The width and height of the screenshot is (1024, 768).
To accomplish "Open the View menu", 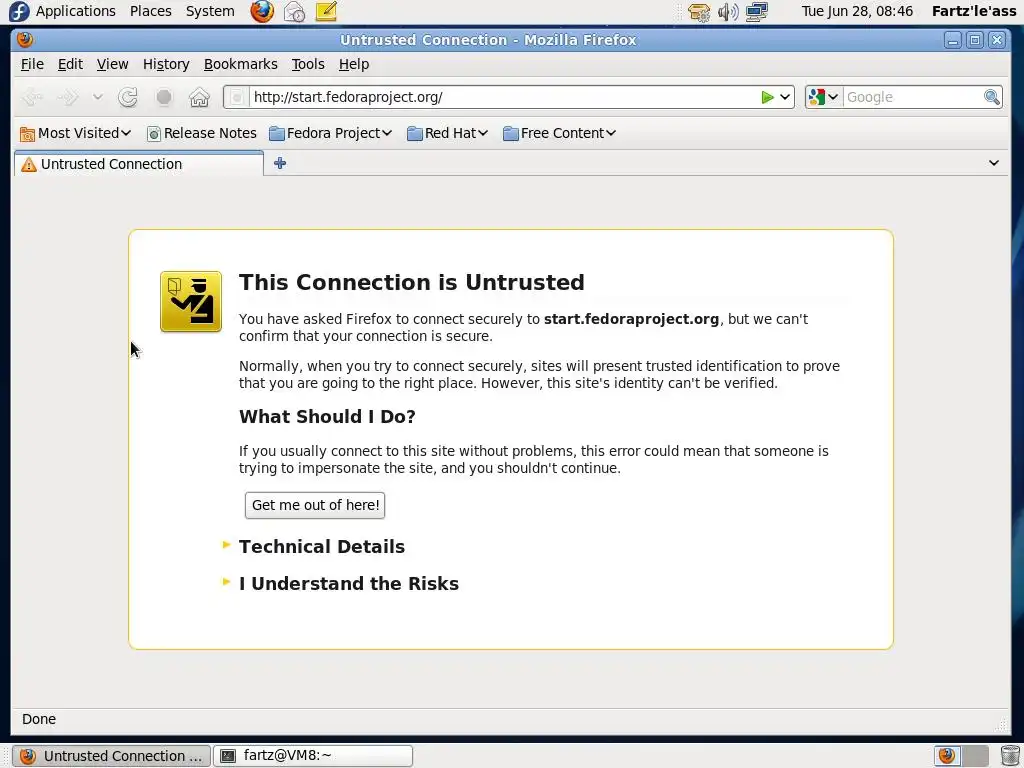I will (112, 64).
